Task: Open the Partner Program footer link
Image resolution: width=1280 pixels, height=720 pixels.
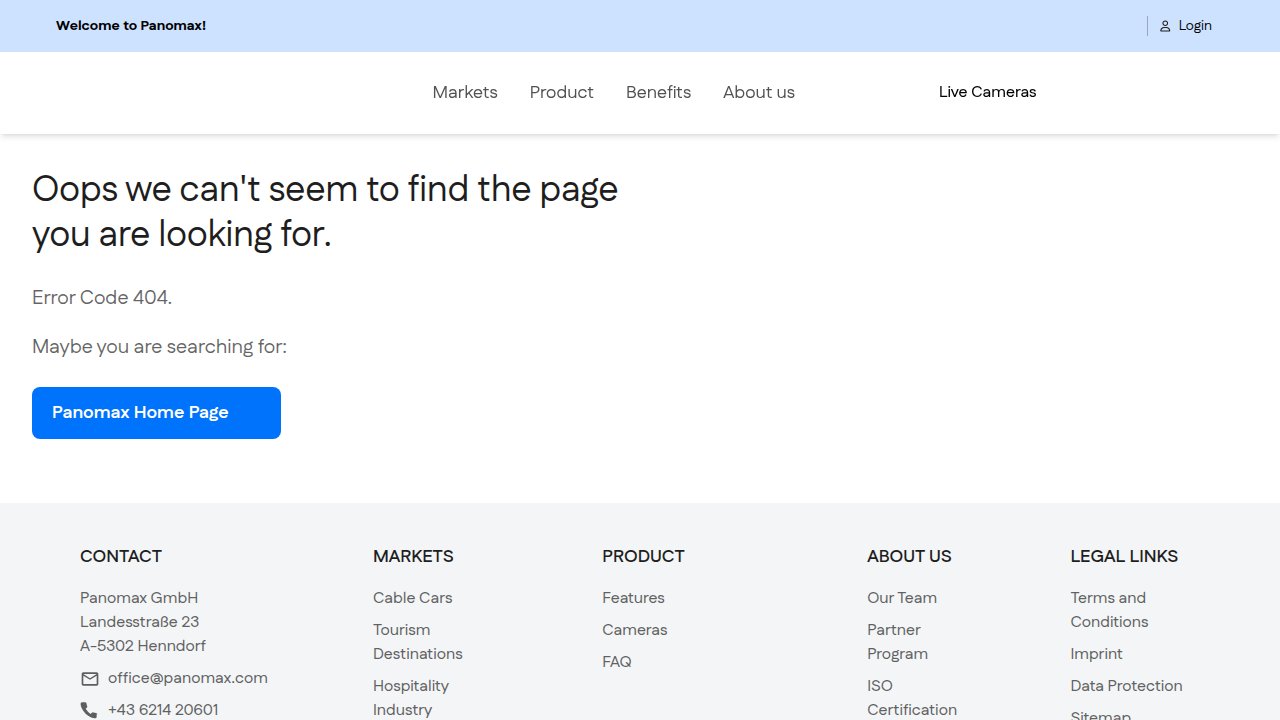Action: tap(898, 642)
